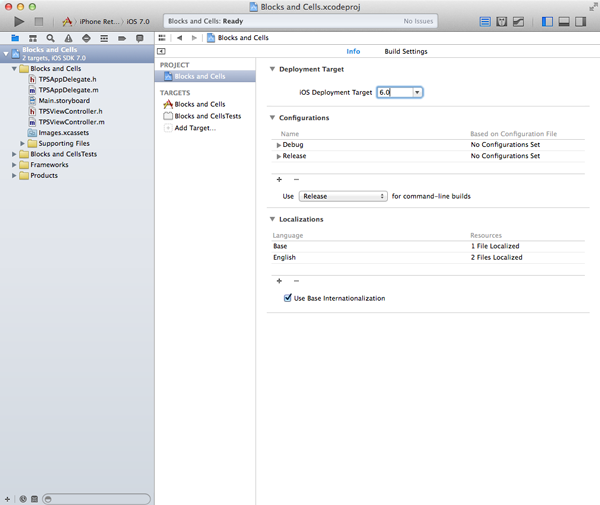Expand the Release configuration row
Image resolution: width=600 pixels, height=505 pixels.
tap(279, 156)
